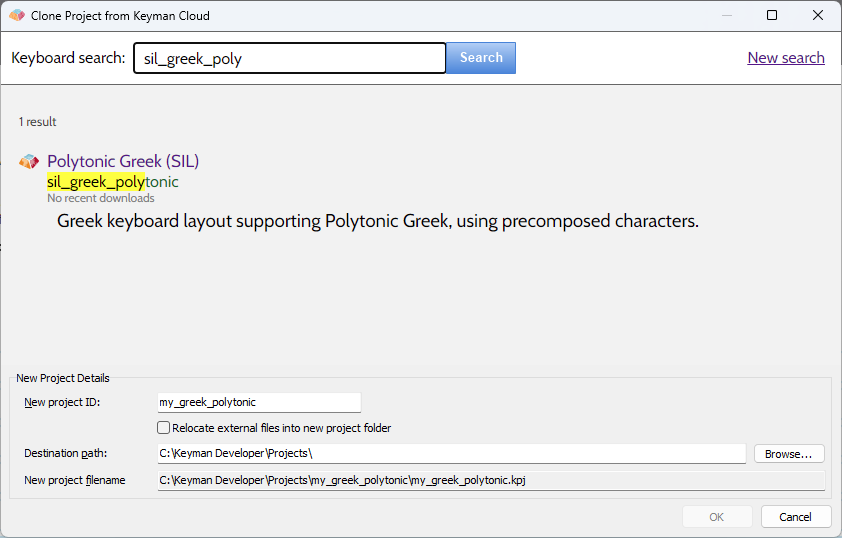Edit the New project ID field
Image resolution: width=842 pixels, height=538 pixels.
click(259, 402)
